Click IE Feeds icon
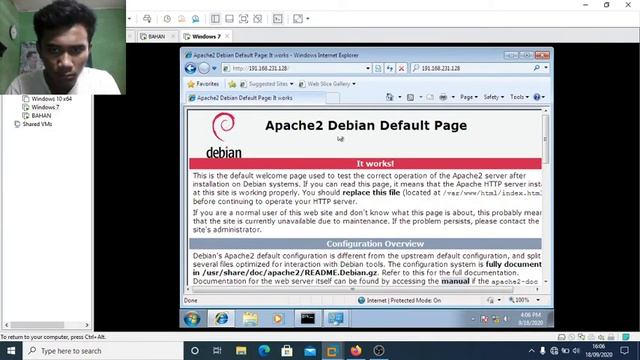 click(411, 97)
